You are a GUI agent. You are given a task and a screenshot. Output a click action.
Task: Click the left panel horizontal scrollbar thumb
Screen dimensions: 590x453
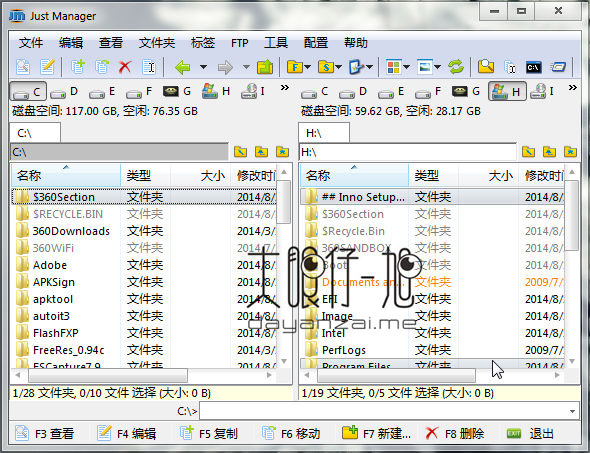[x=108, y=375]
